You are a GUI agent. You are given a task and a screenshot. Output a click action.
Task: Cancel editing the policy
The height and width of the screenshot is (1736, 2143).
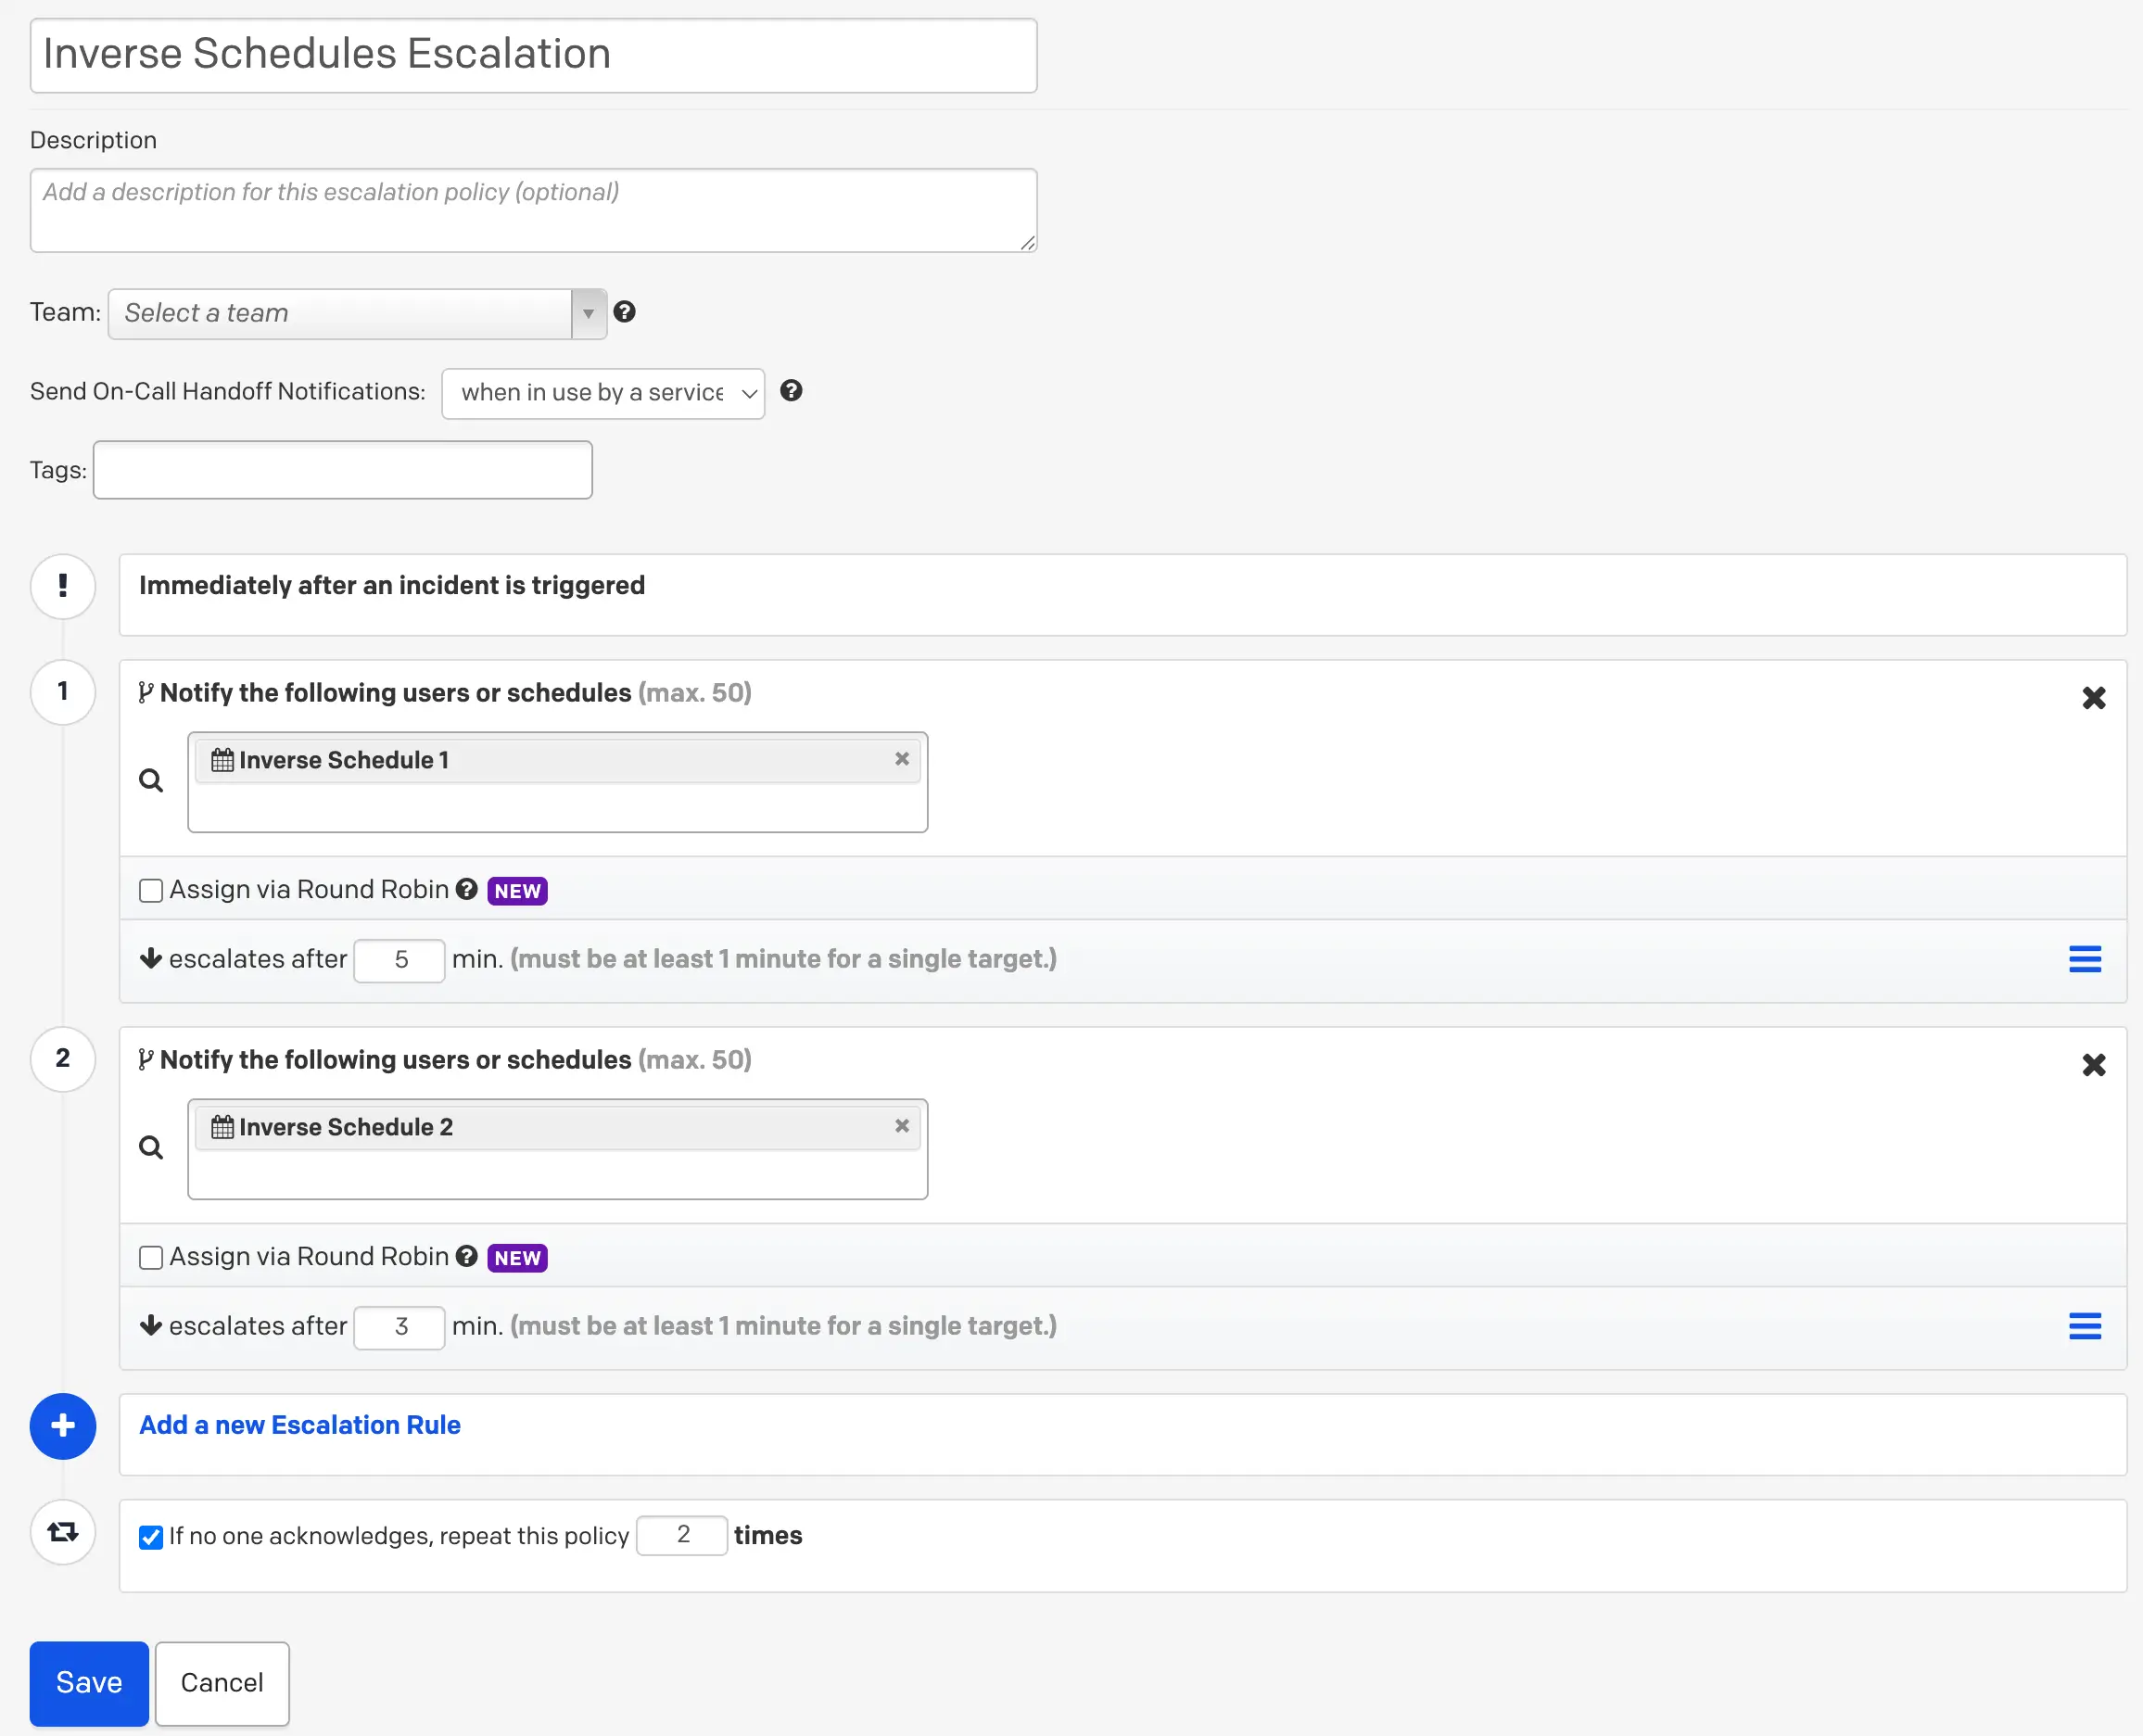[222, 1683]
